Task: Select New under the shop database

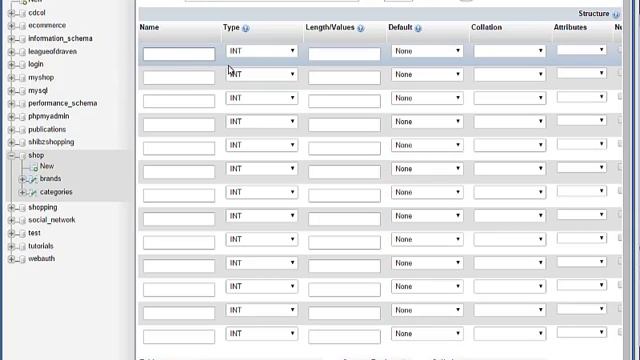Action: (x=47, y=166)
